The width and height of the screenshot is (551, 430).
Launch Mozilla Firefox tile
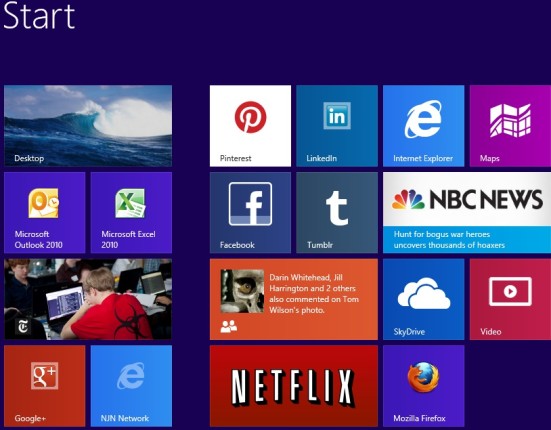[423, 386]
